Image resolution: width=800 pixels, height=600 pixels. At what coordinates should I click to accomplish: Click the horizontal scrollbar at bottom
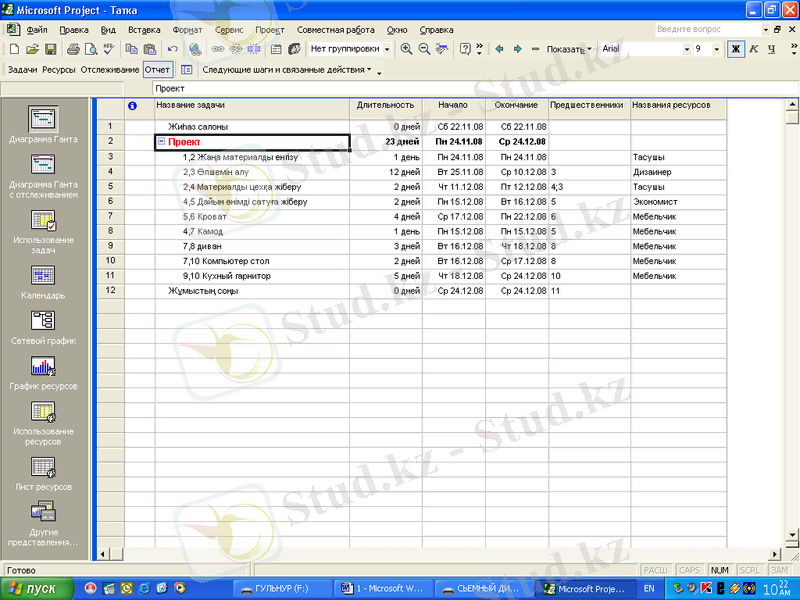pyautogui.click(x=440, y=554)
